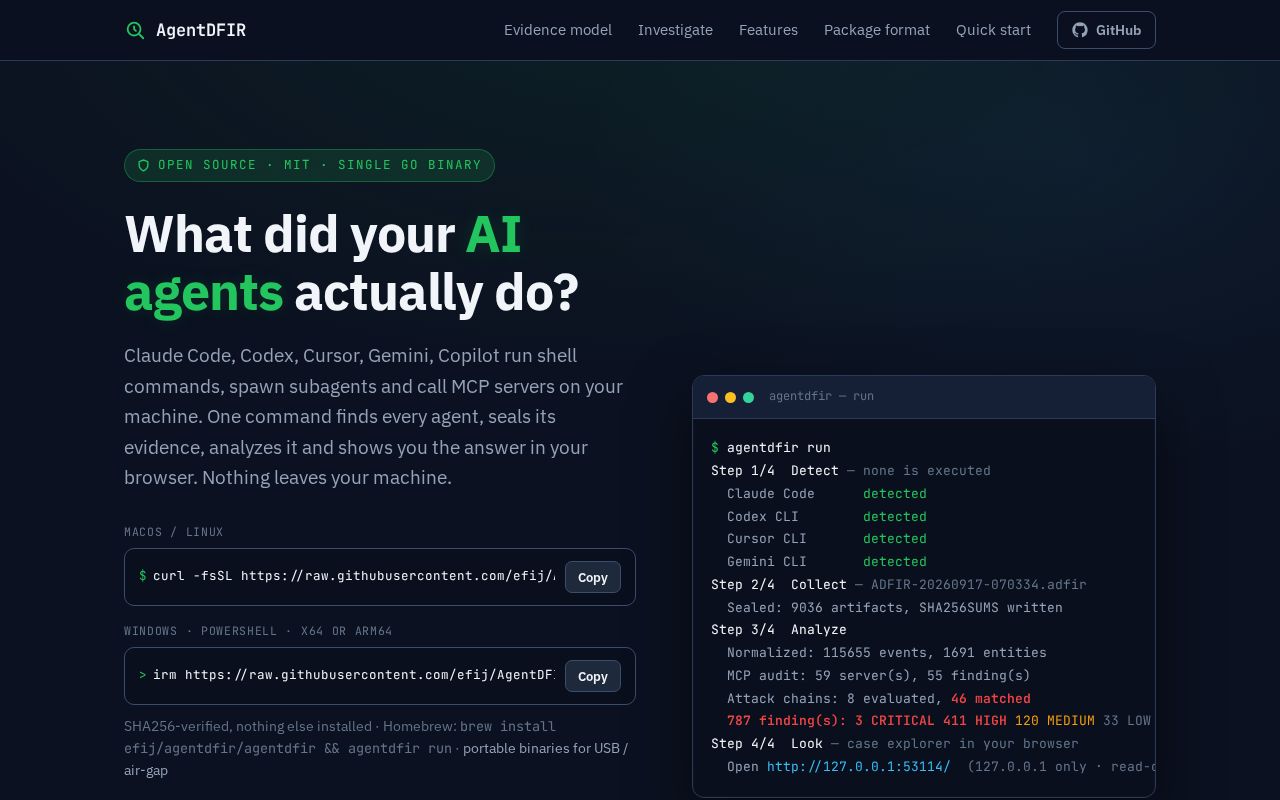This screenshot has width=1280, height=800.
Task: Click the headline "What did your AI agents actually do?"
Action: pos(351,263)
